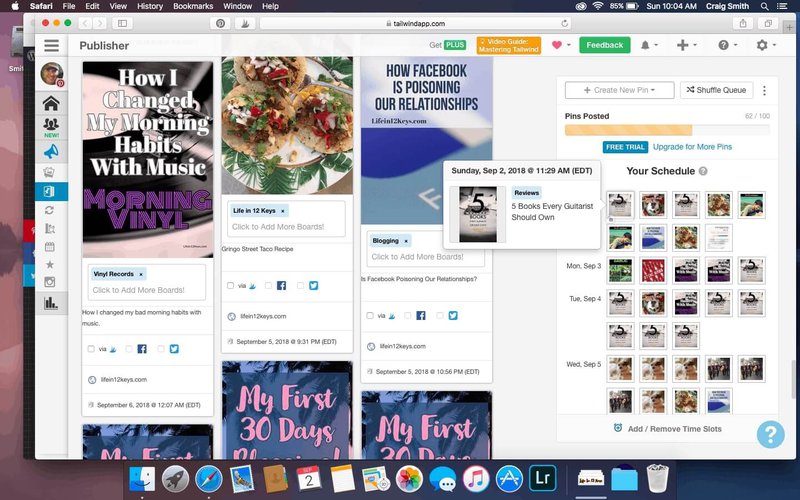Open the hamburger menu in Tailwind sidebar
This screenshot has width=800, height=500.
pos(52,45)
